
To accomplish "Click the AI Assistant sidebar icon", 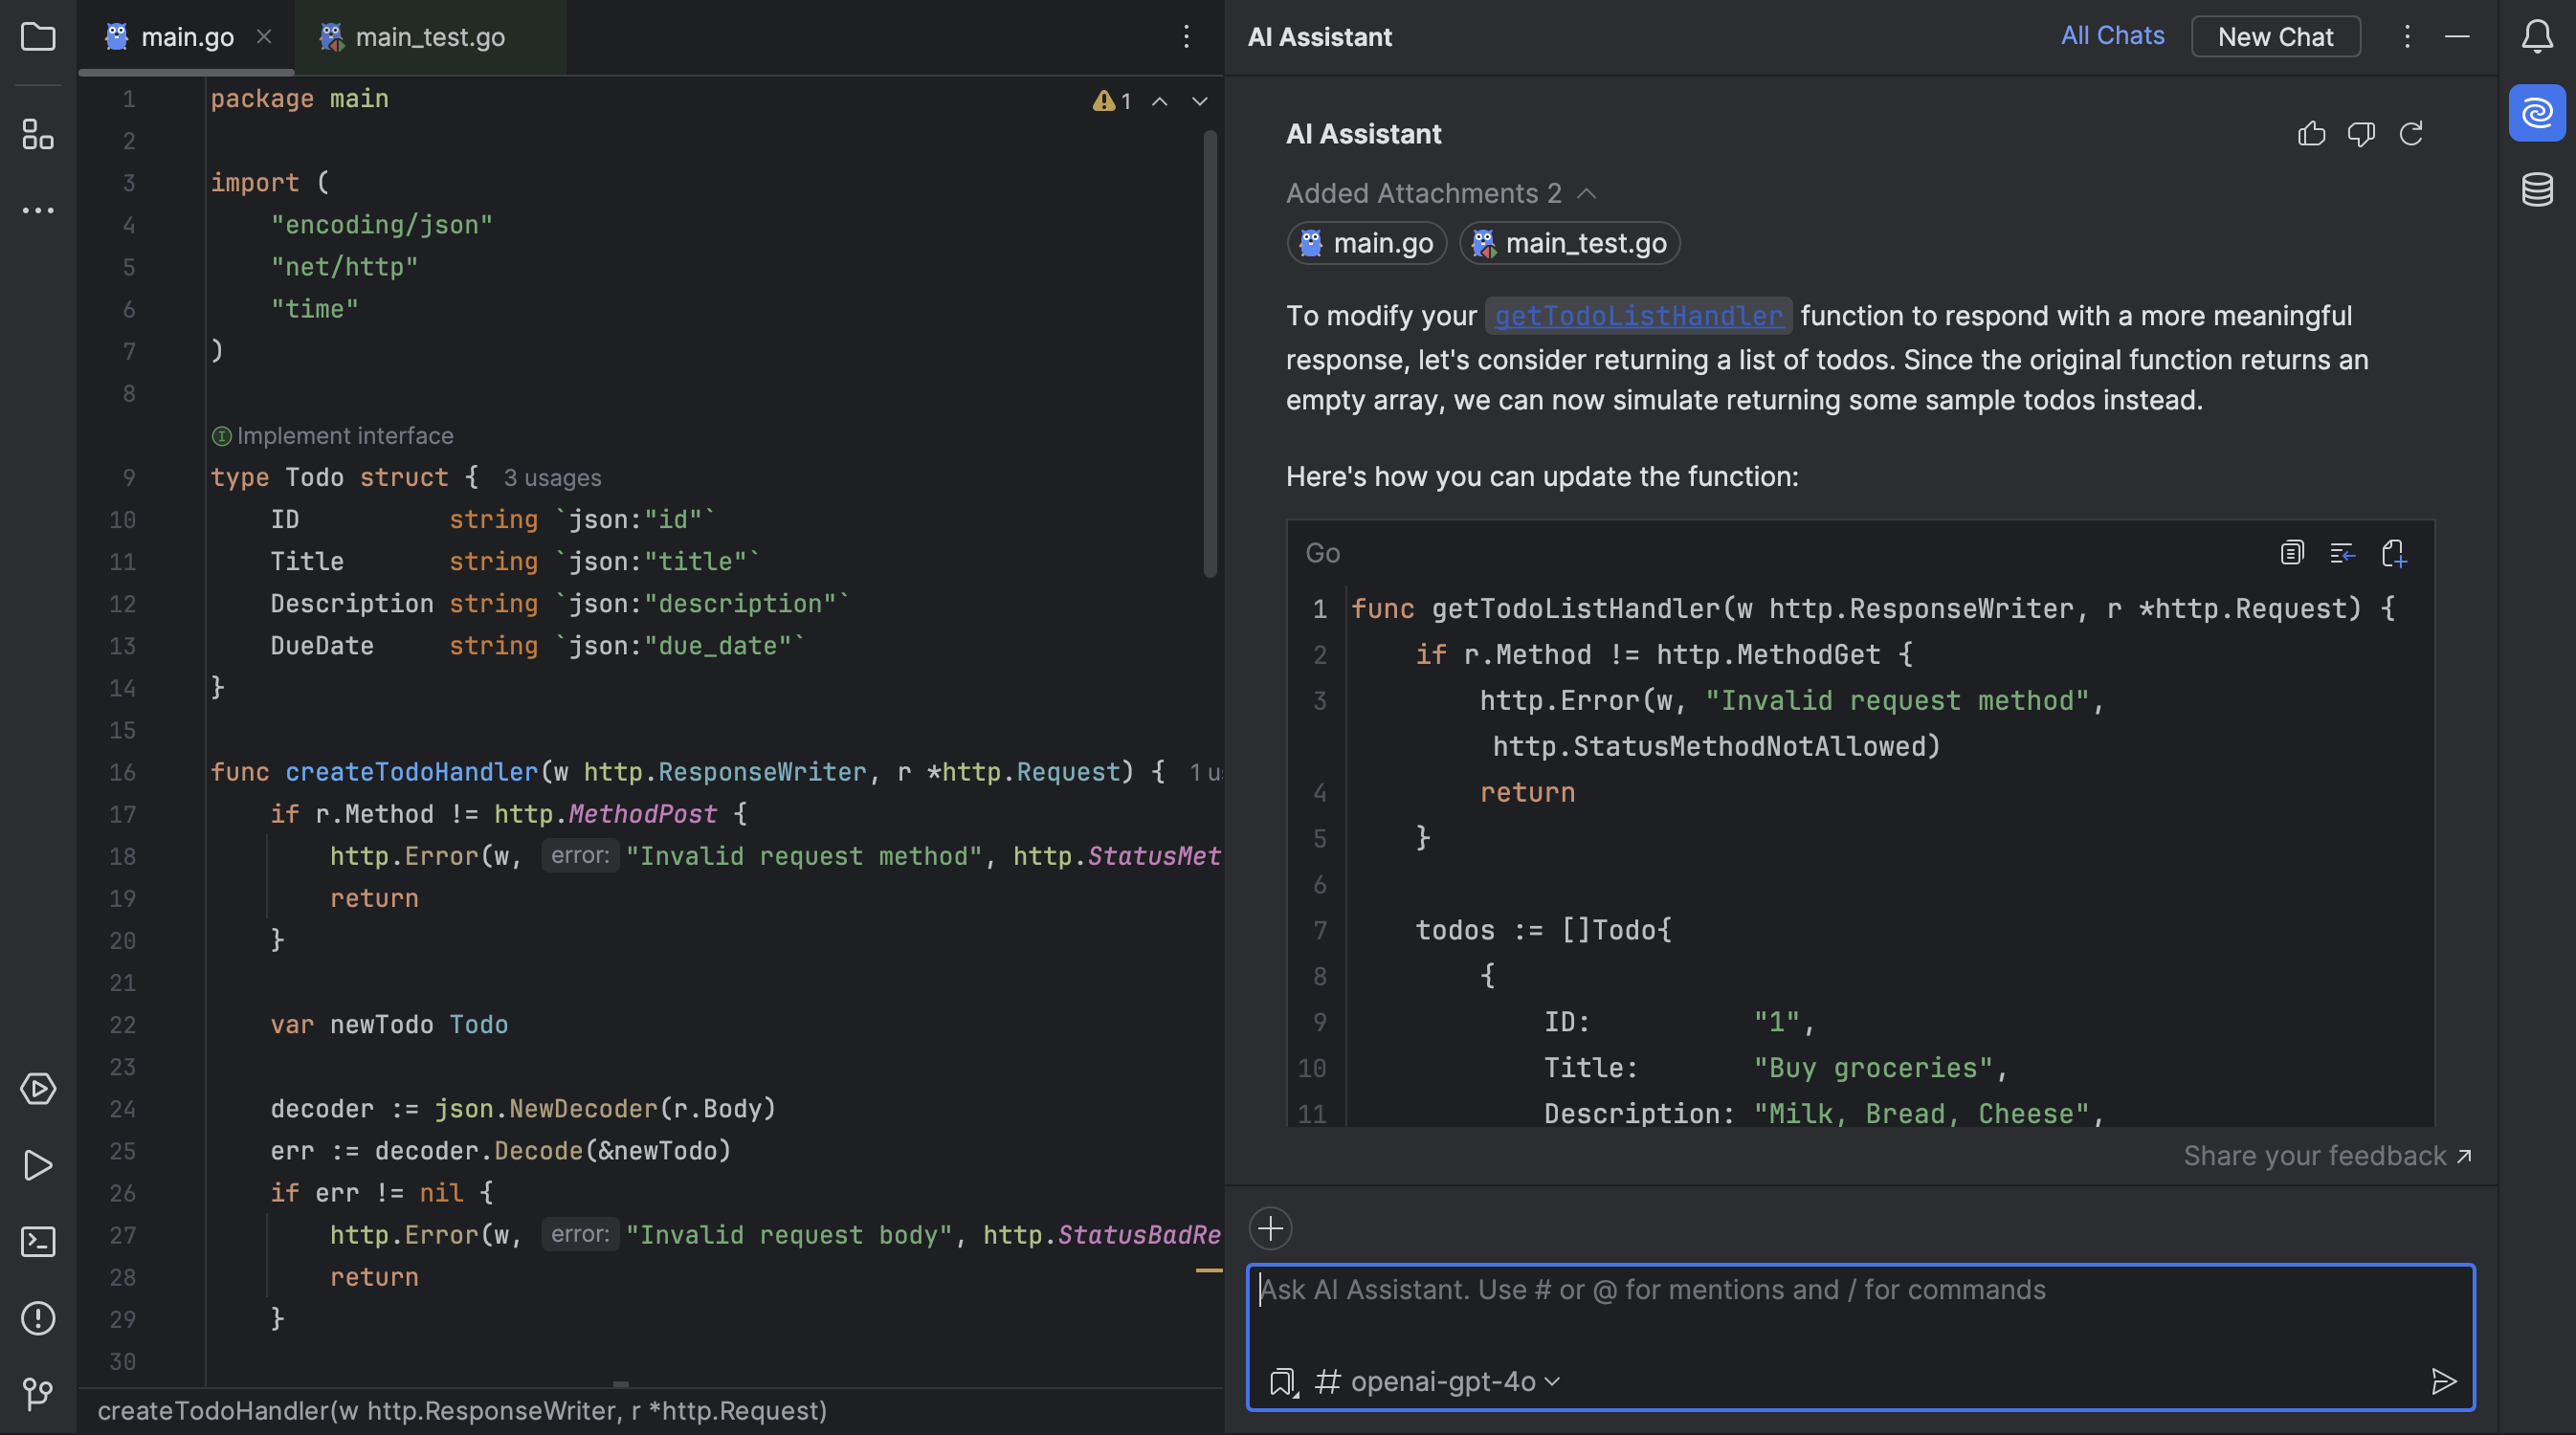I will [x=2536, y=113].
